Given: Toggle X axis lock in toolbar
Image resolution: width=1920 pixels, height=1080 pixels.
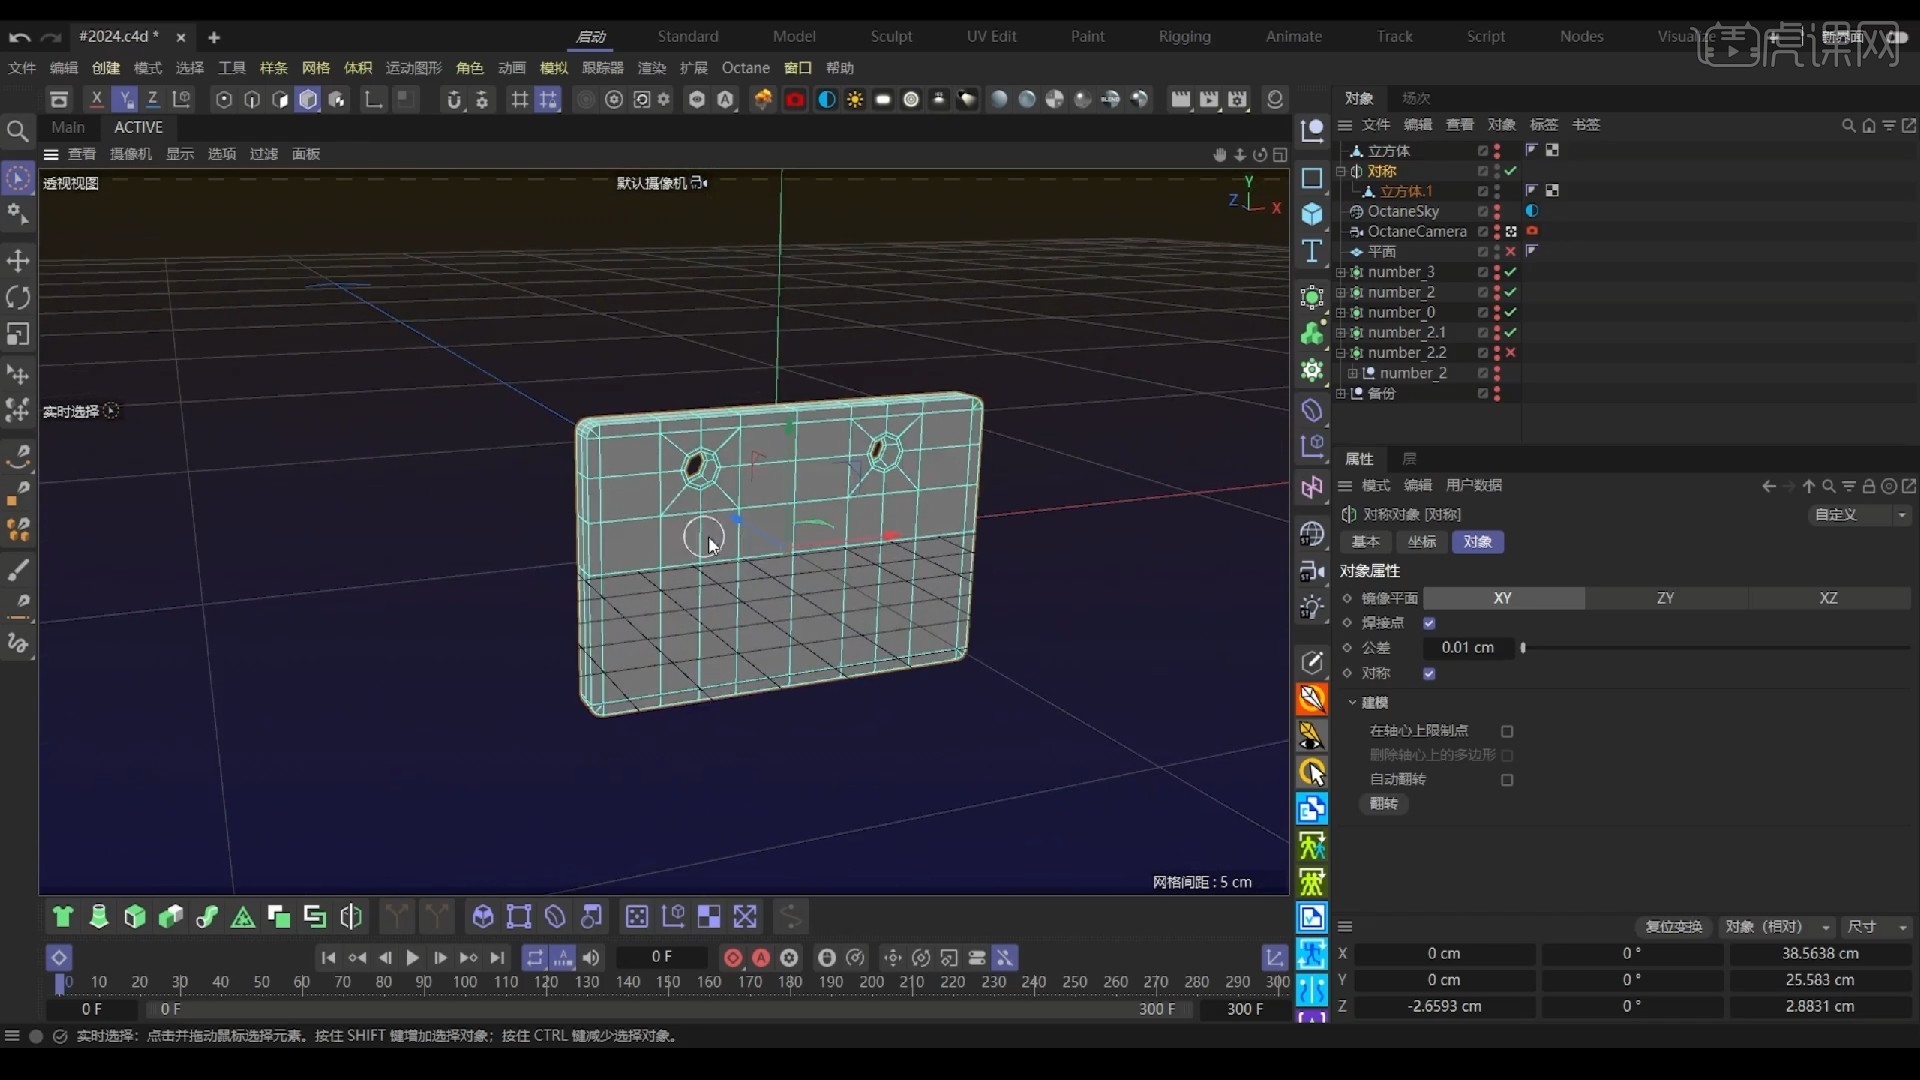Looking at the screenshot, I should [x=96, y=99].
